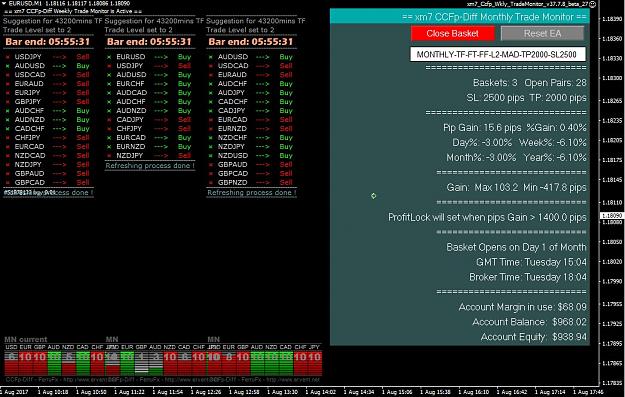625x397 pixels.
Task: Click the 'Pip Gain: 15.6 pips' value
Action: [482, 128]
